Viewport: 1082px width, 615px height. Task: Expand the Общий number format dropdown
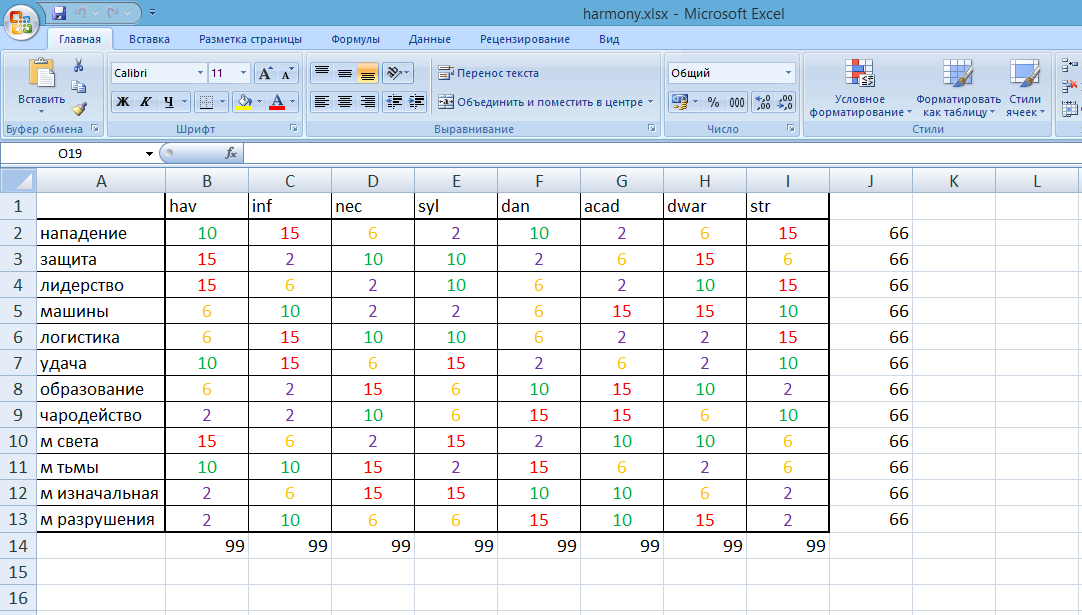(788, 73)
